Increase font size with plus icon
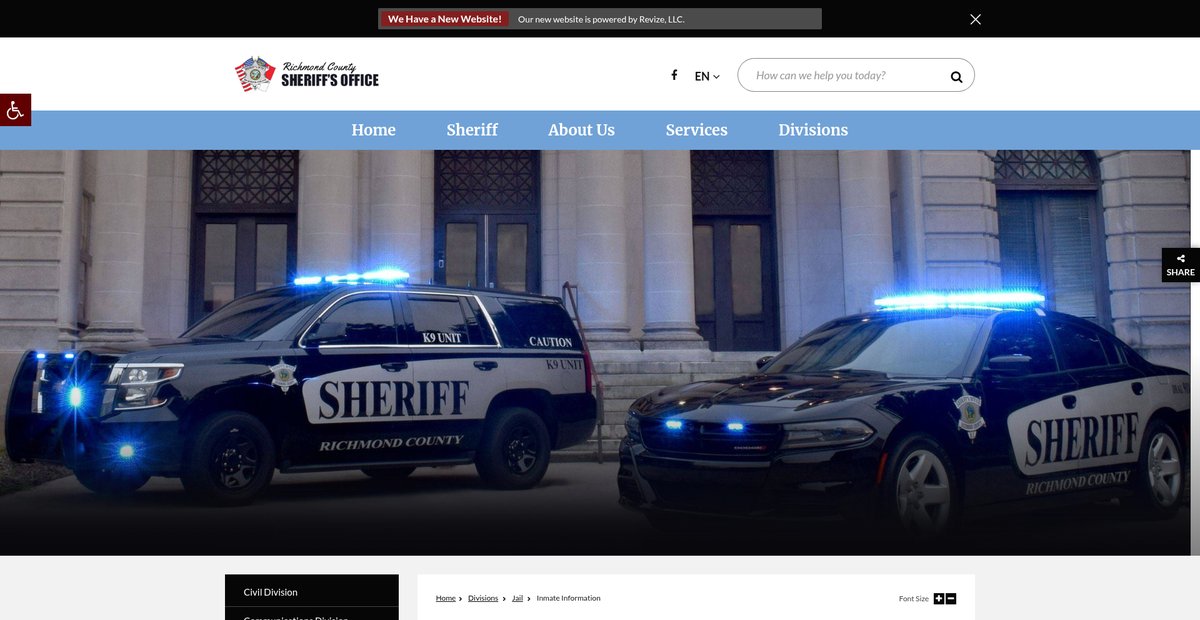 click(939, 598)
